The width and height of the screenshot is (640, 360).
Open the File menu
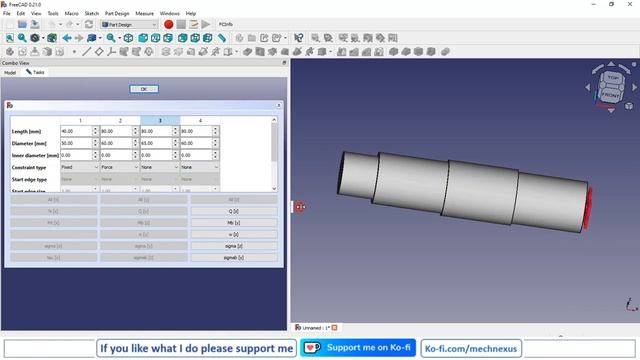tap(7, 13)
